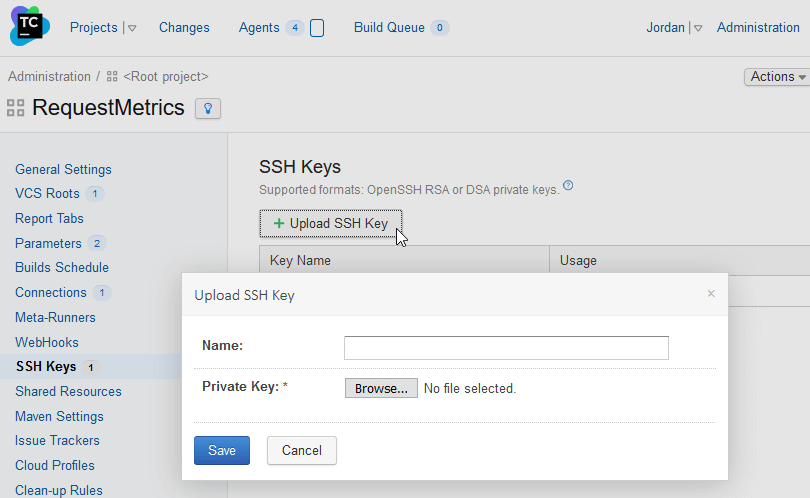
Task: Click the root project grid icon
Action: pyautogui.click(x=112, y=76)
